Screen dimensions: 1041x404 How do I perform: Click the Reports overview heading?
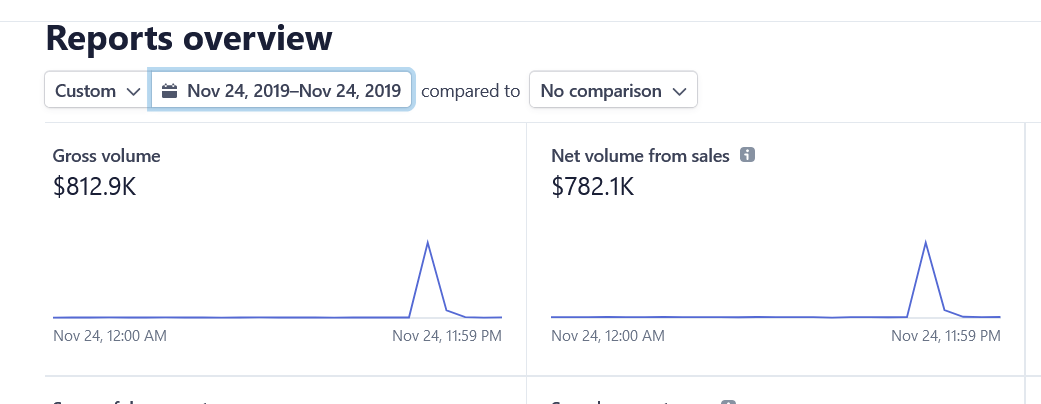189,38
